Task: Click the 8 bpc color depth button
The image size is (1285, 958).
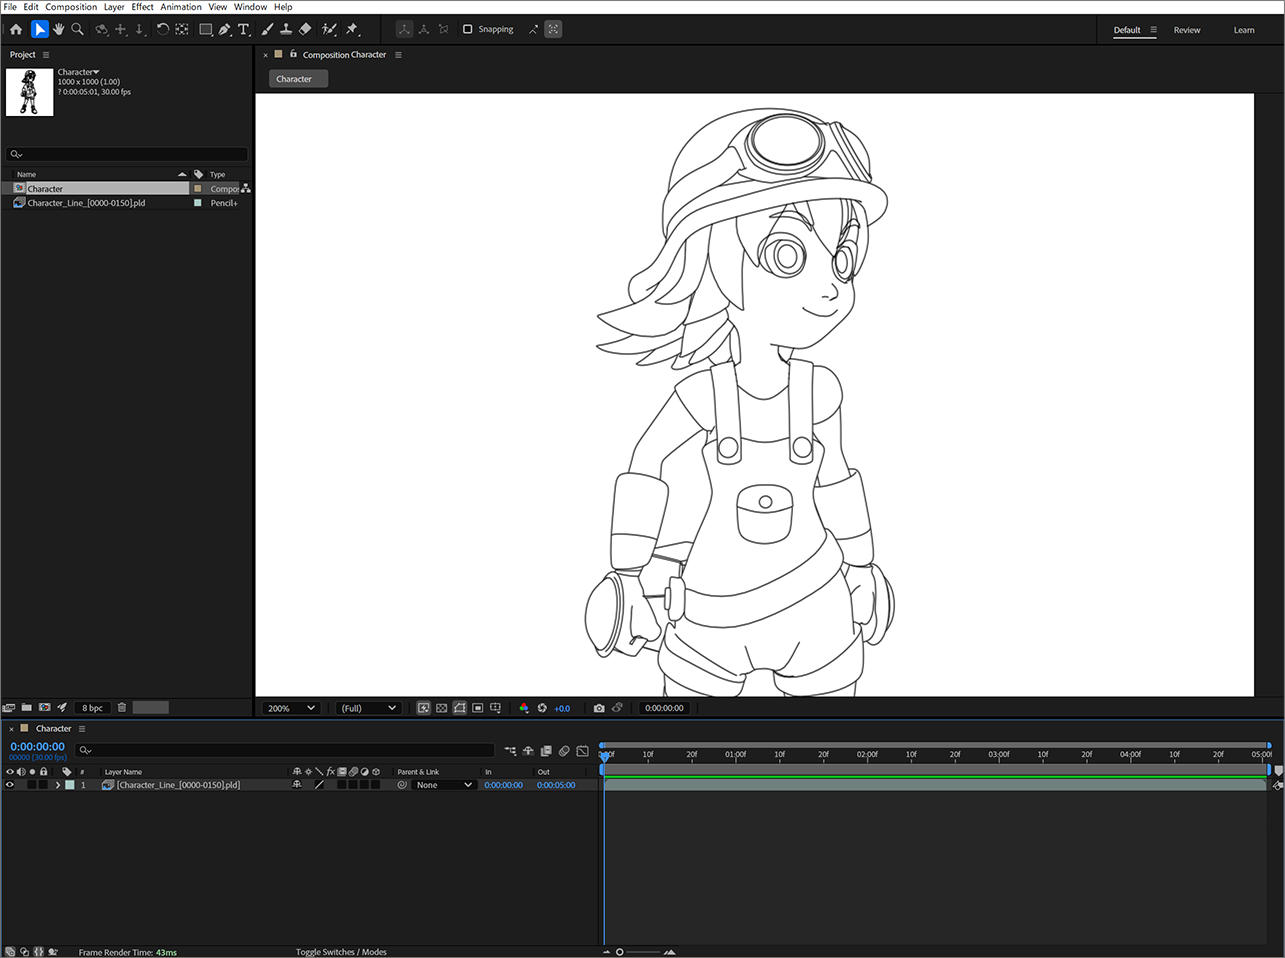Action: (x=93, y=708)
